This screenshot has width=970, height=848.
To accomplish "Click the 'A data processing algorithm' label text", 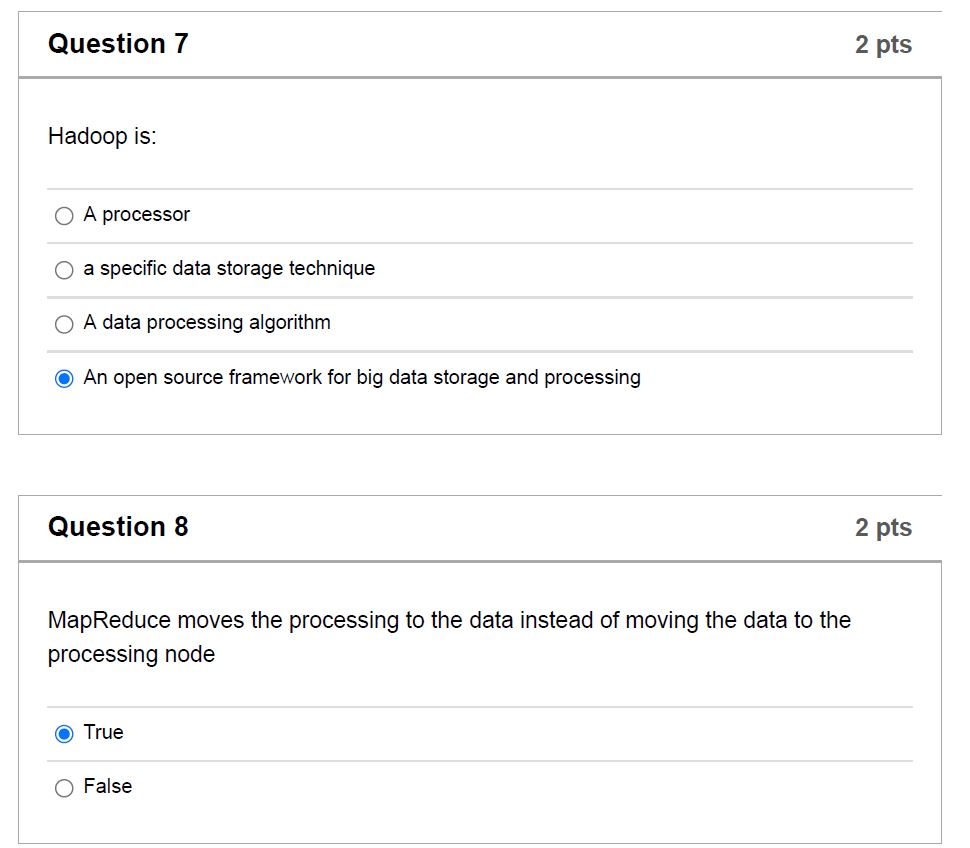I will (207, 323).
